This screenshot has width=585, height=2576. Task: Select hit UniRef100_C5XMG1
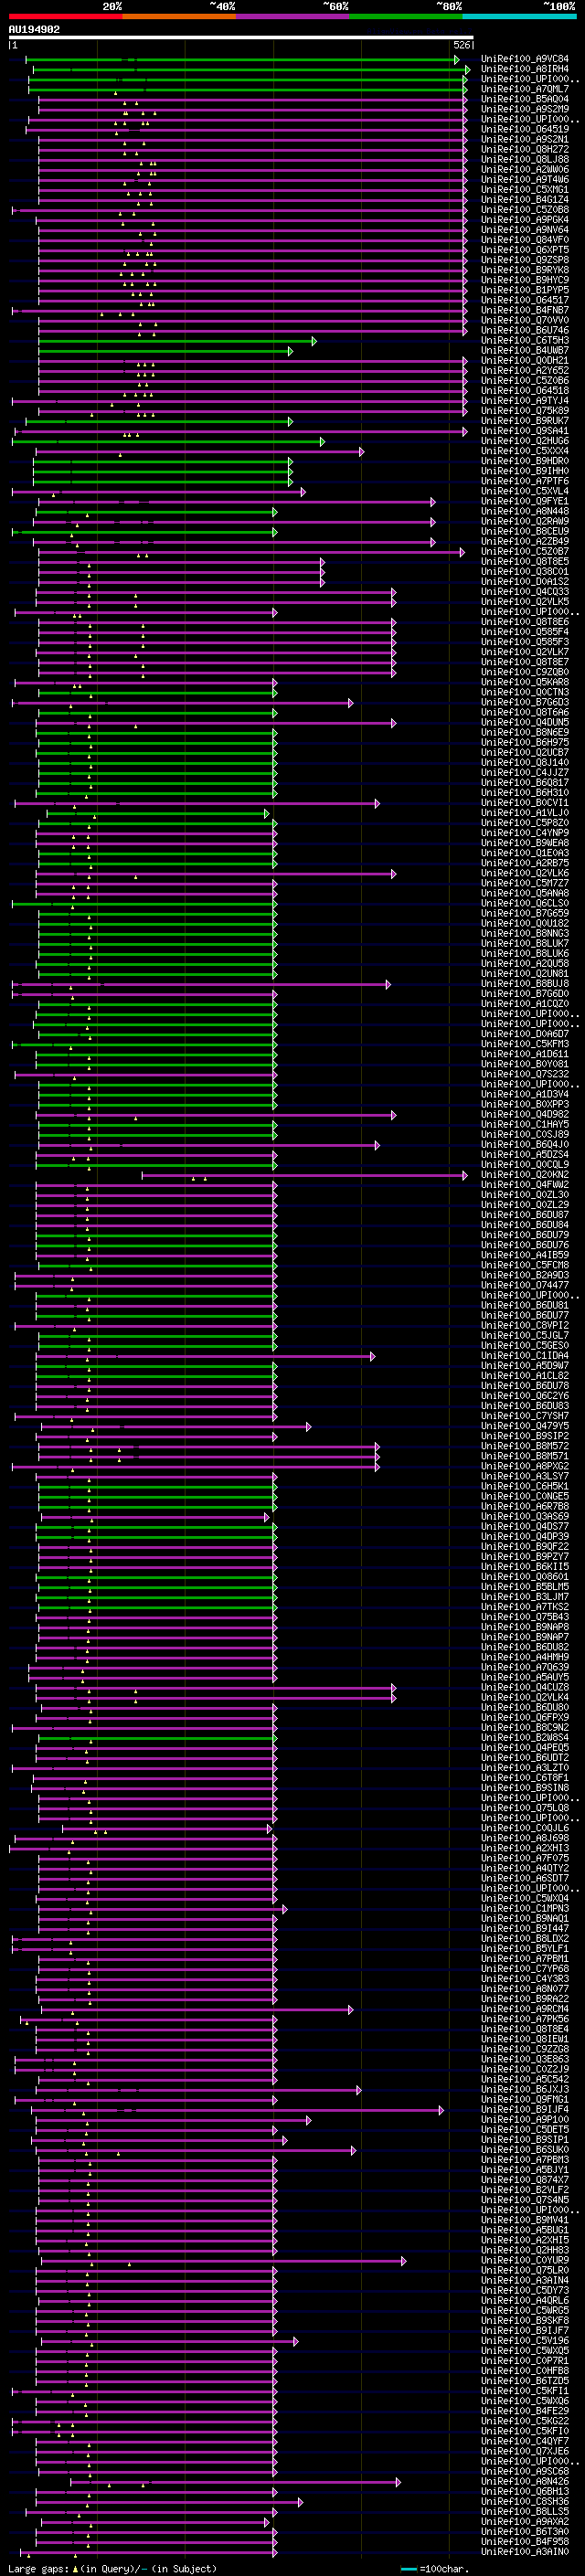[525, 189]
